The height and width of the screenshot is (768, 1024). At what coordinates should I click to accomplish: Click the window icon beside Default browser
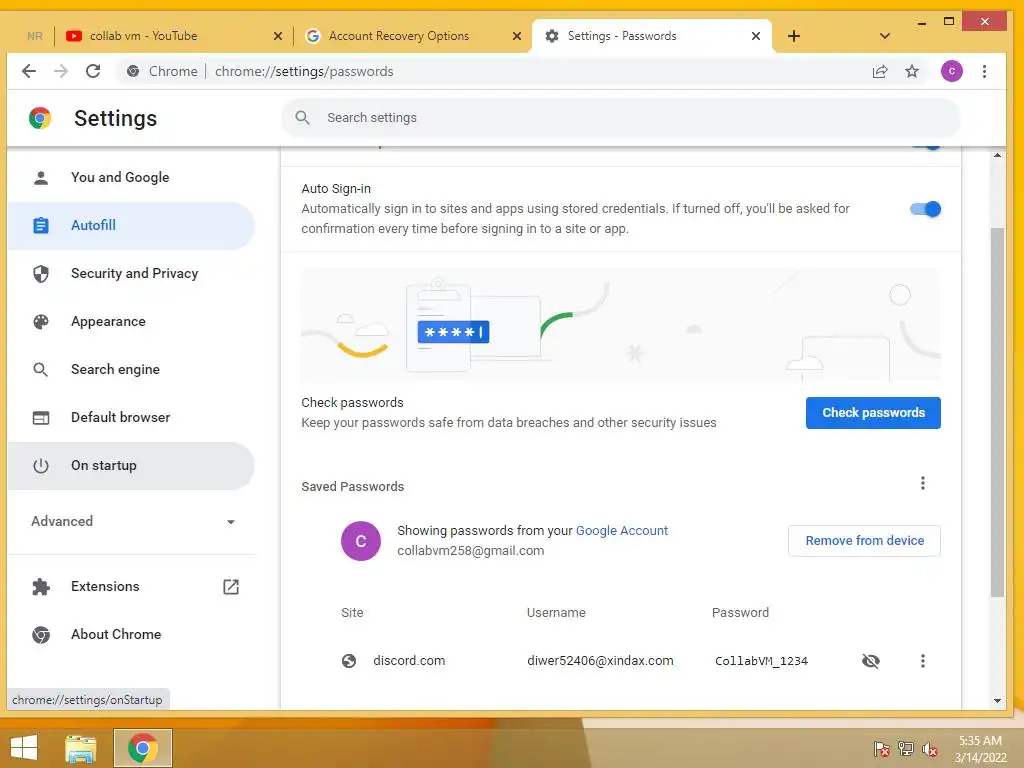click(x=40, y=417)
